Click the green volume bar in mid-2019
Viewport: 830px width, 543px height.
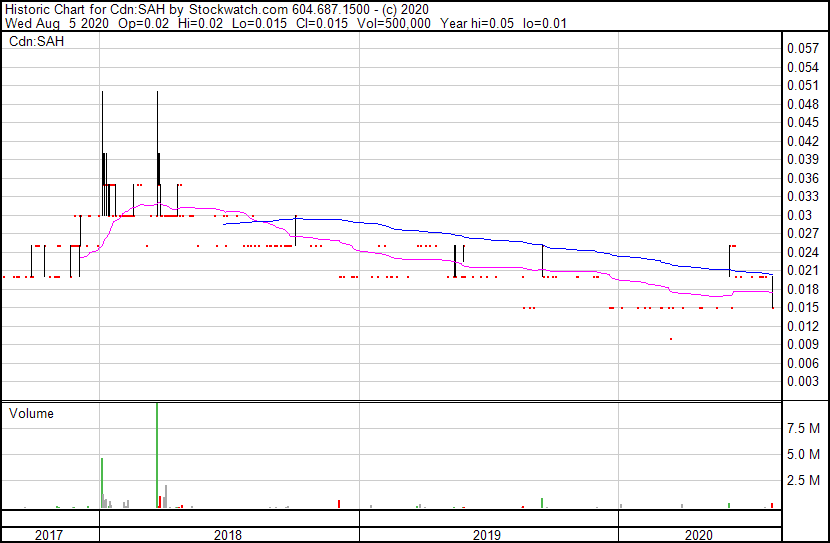pyautogui.click(x=542, y=502)
